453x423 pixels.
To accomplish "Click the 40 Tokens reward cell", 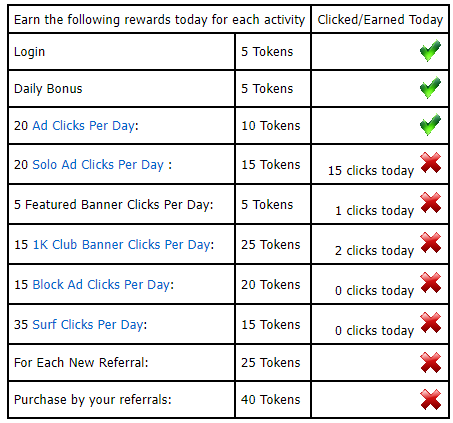I will point(273,400).
